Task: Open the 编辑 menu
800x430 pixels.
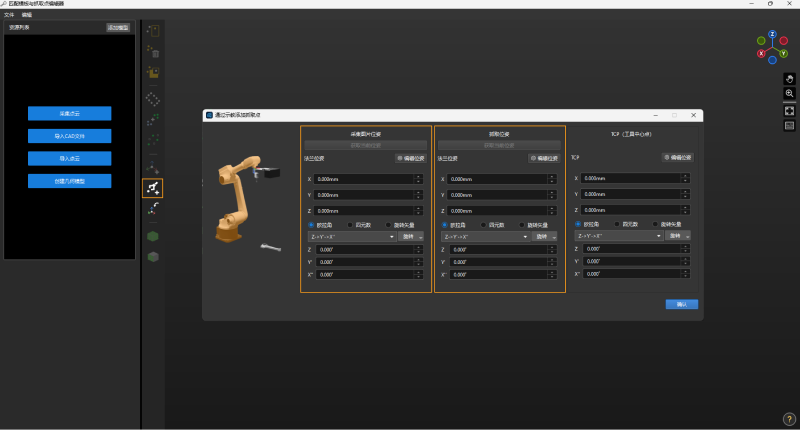Action: click(27, 15)
